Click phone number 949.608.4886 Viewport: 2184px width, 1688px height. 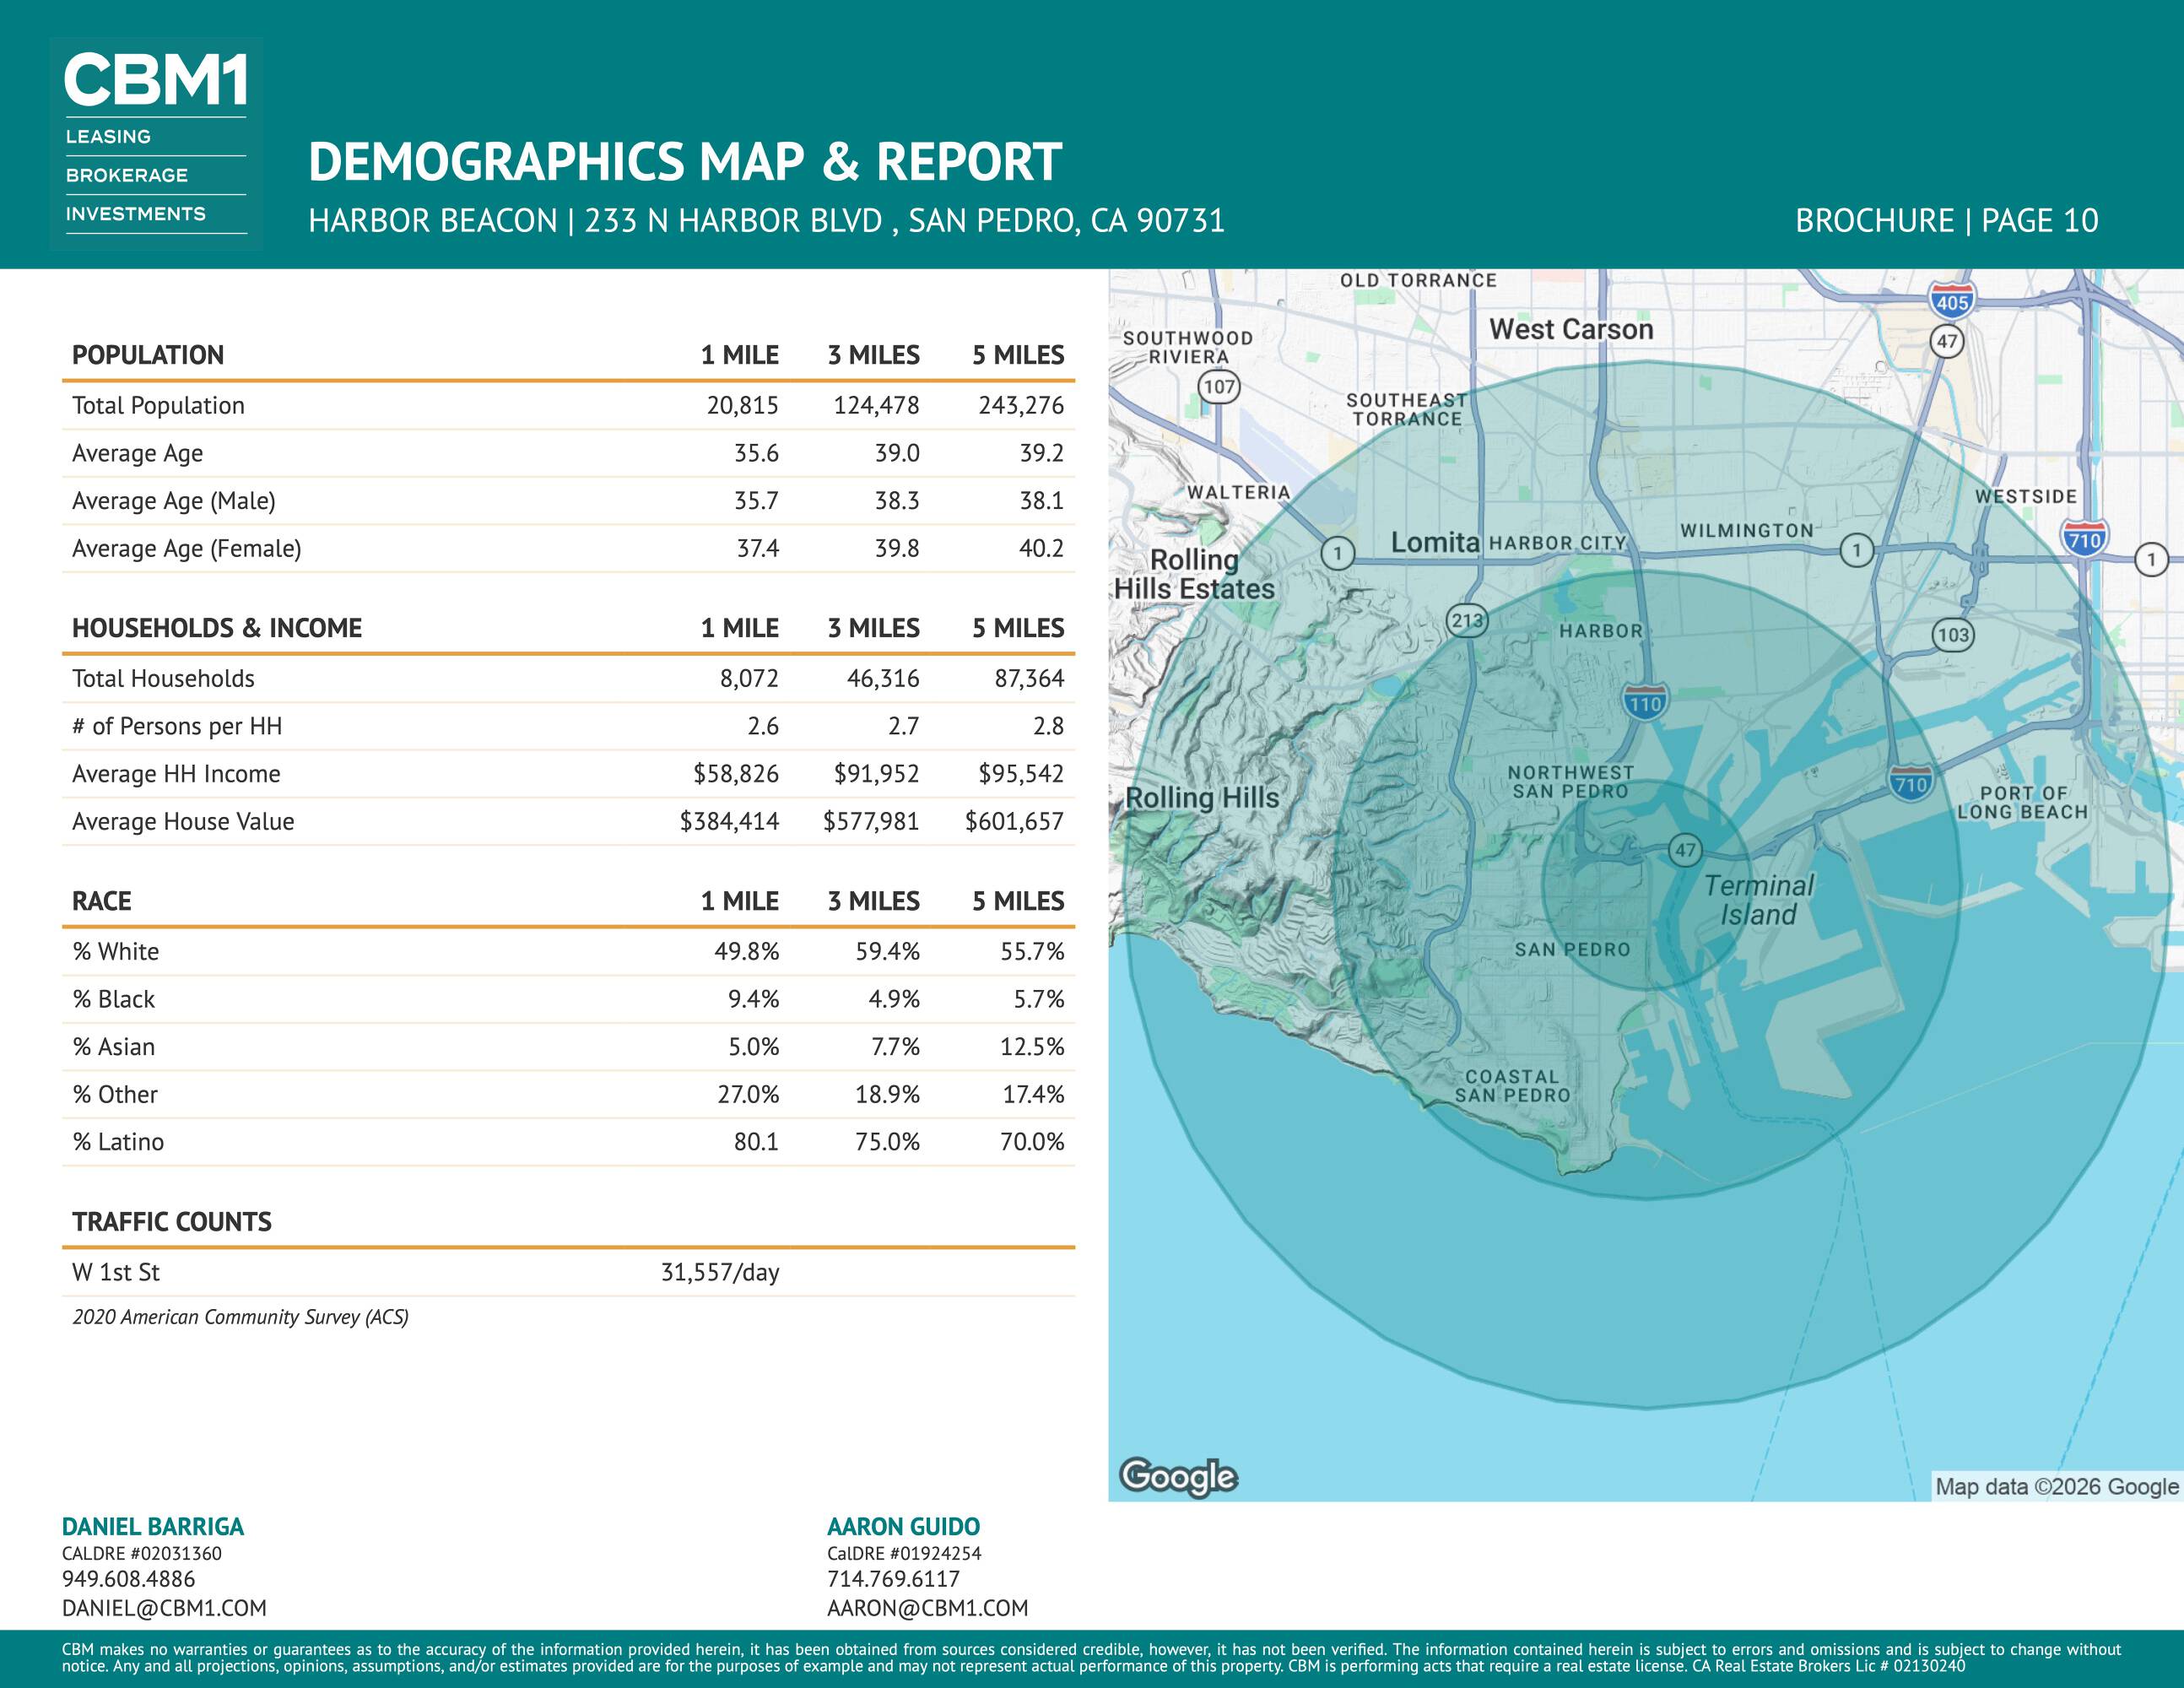[128, 1579]
